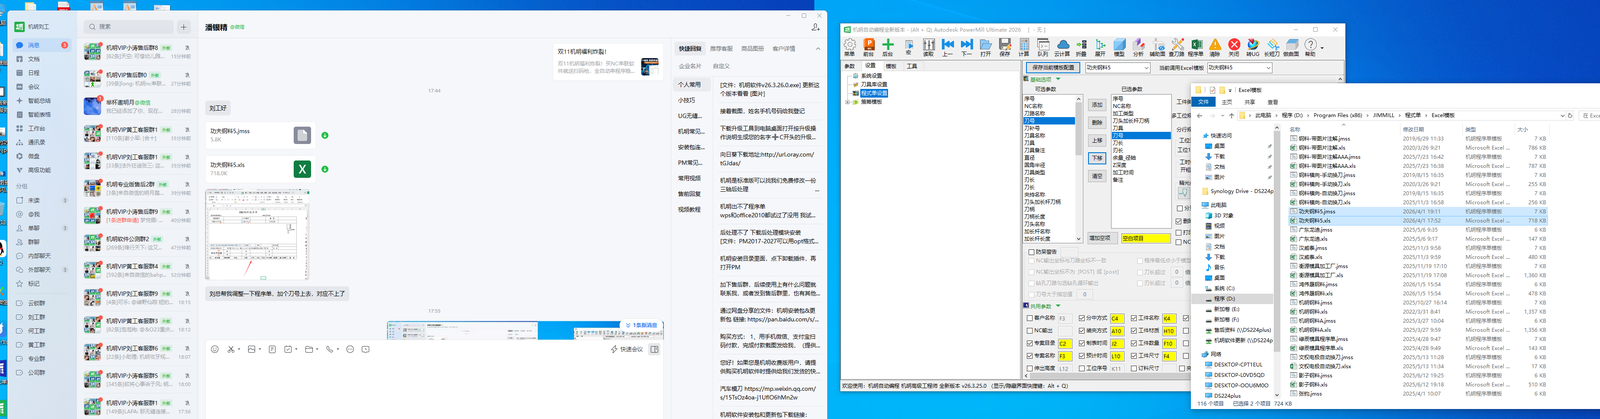Viewport: 1600px width, 419px height.
Task: Open the 菜单 gear icon in PowerMill plugin toolbar
Action: coord(850,46)
